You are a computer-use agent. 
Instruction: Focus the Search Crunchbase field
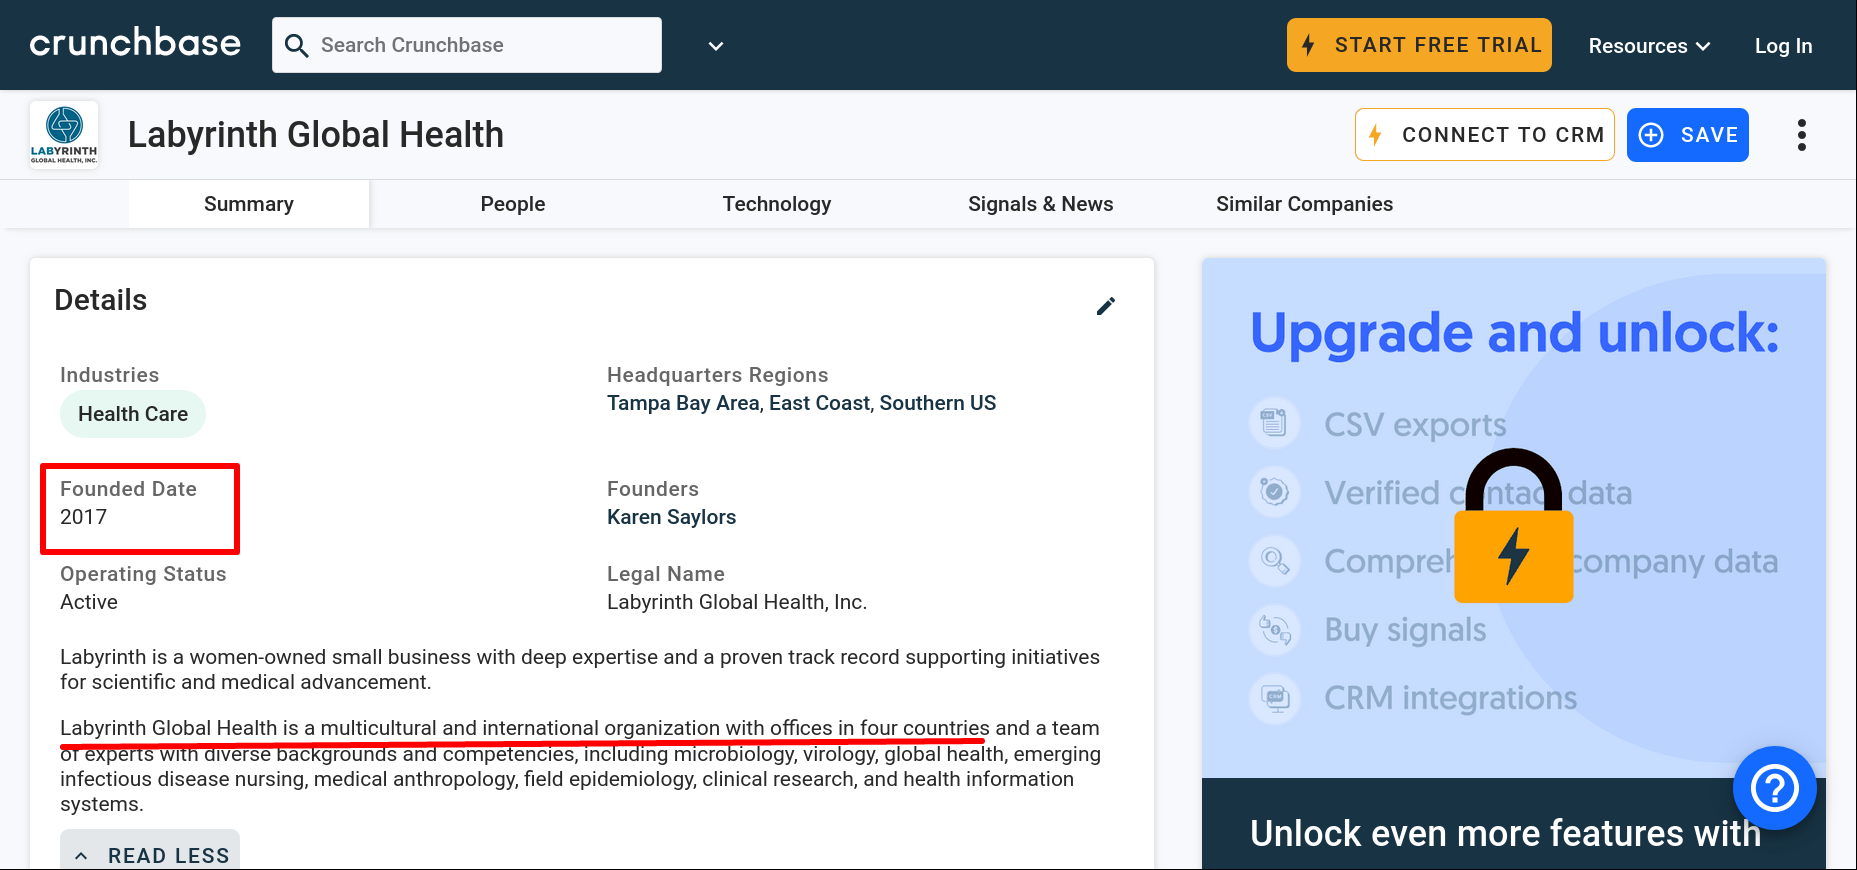click(467, 45)
